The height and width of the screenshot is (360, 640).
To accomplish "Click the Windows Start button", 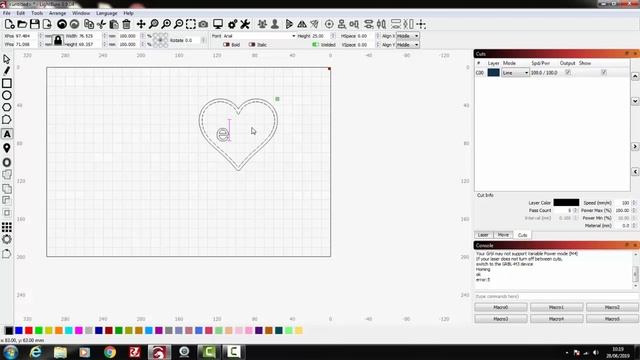I will pos(11,352).
